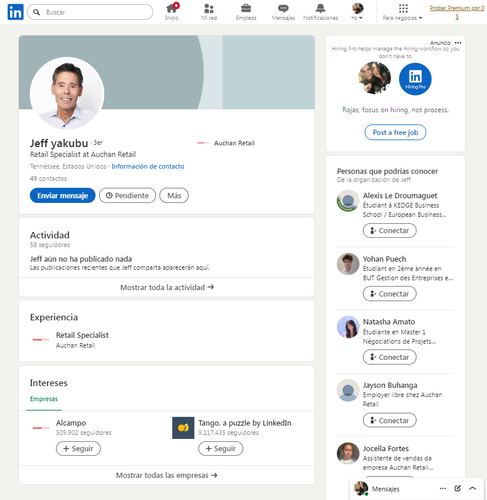Open Mi red network icon

[209, 12]
